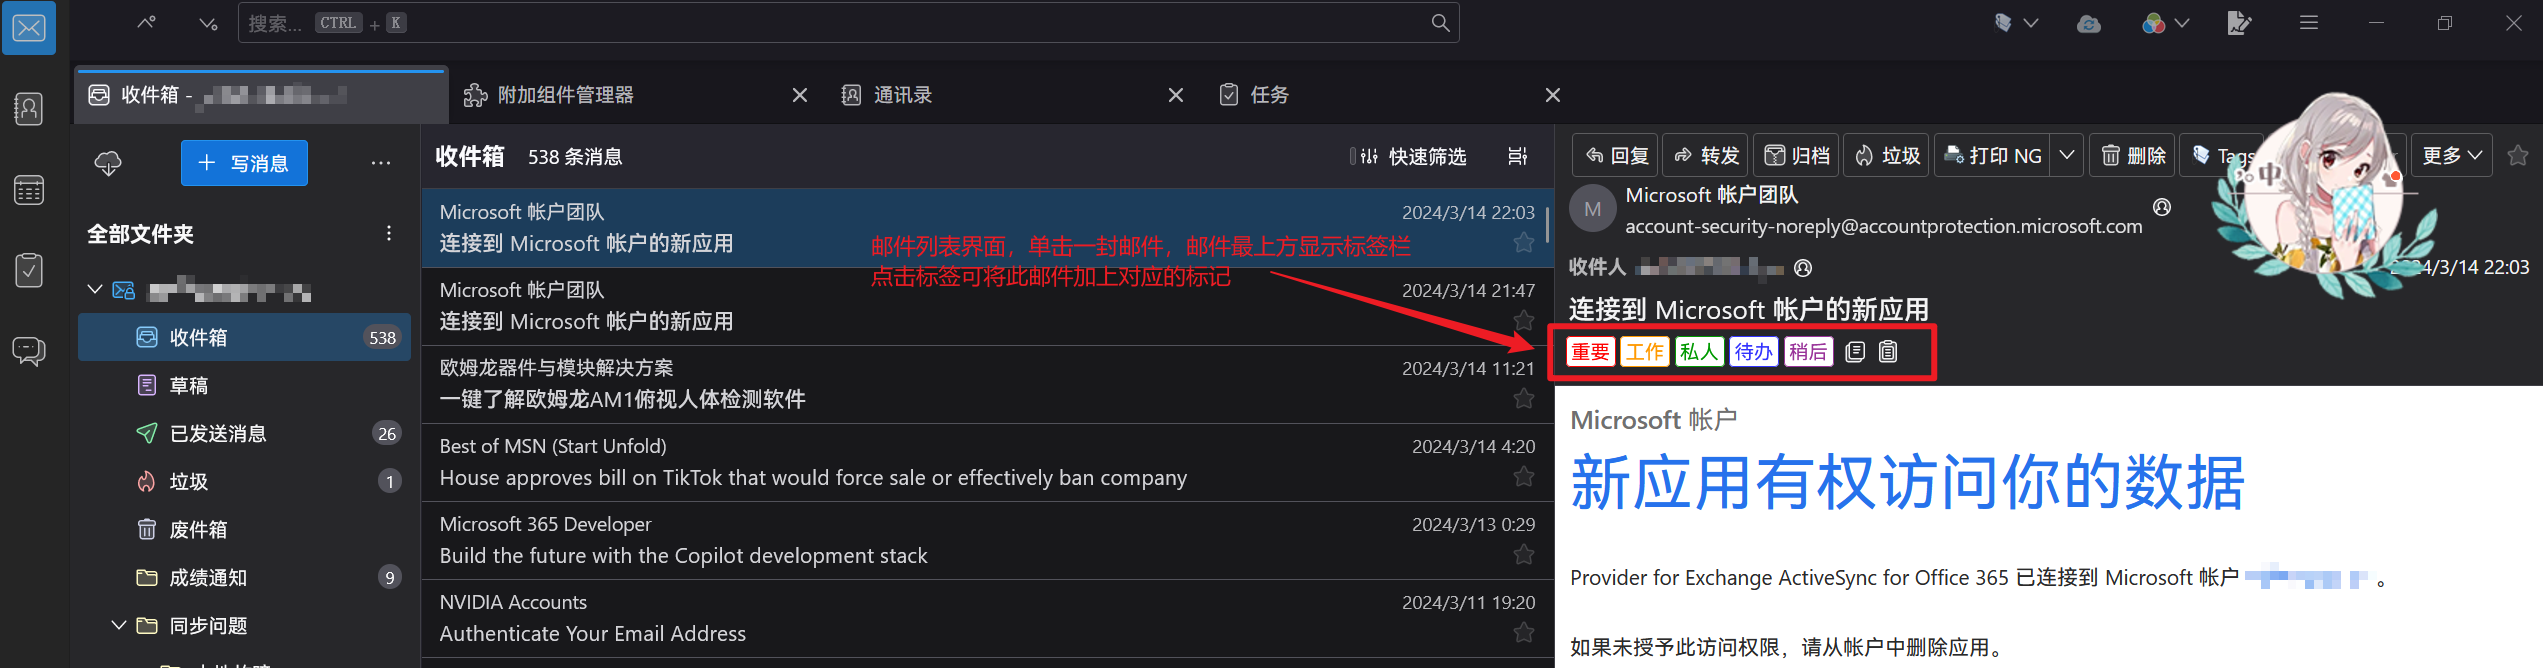Select the 废件箱 folder
Screen dimensions: 2543x668
[x=244, y=529]
